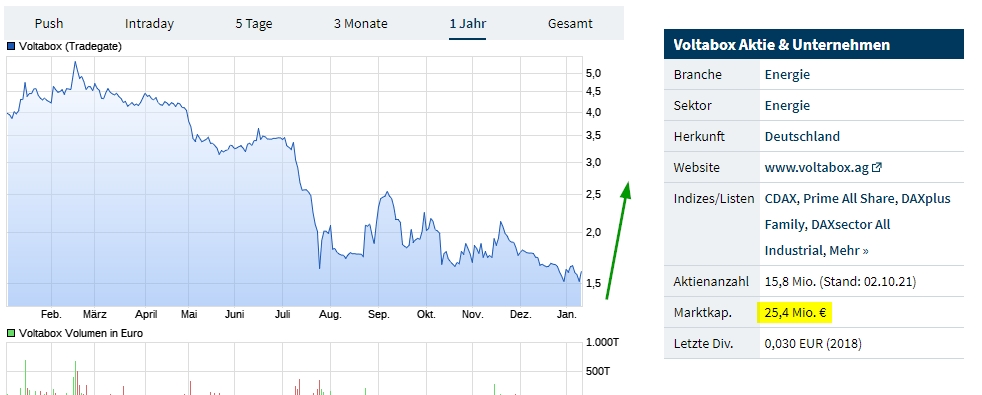The width and height of the screenshot is (982, 395).
Task: Open the DAXsector All Industrial link
Action: tap(827, 237)
